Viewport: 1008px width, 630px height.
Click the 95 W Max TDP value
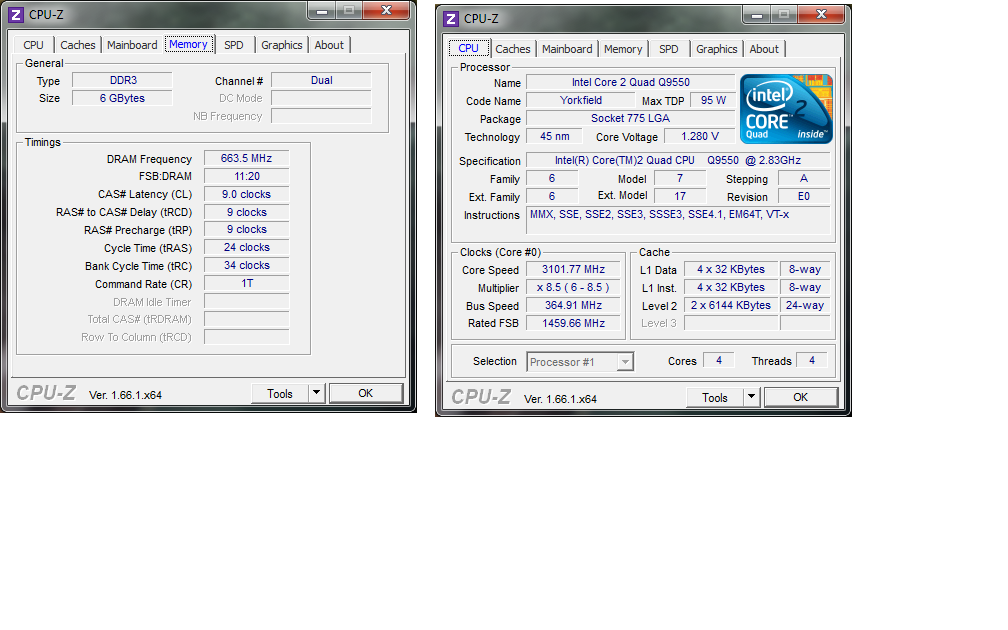tap(713, 100)
